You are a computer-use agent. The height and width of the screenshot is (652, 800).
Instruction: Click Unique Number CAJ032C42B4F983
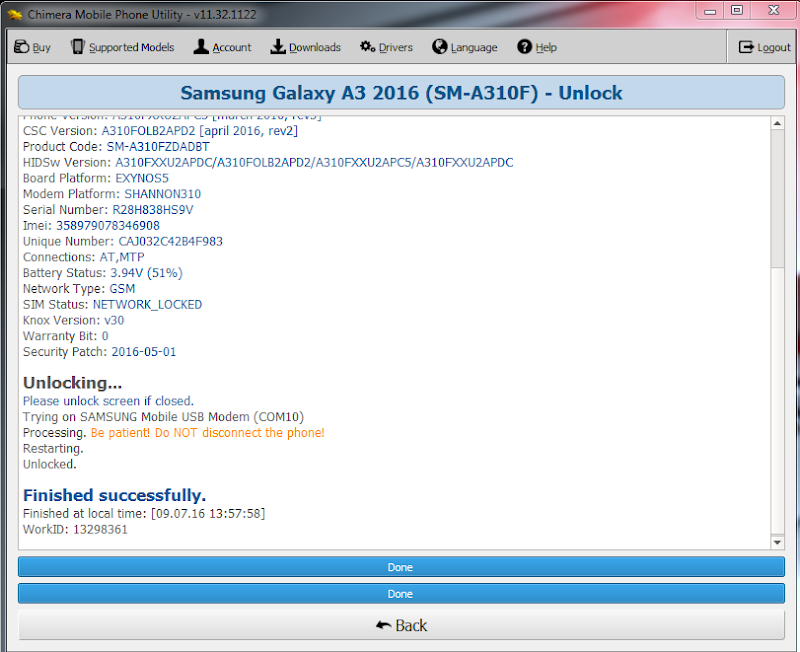pos(123,241)
